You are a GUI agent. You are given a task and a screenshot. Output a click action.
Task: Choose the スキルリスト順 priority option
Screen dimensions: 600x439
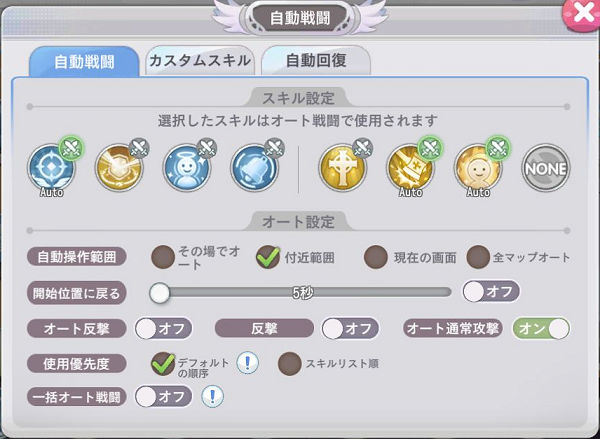tap(290, 364)
